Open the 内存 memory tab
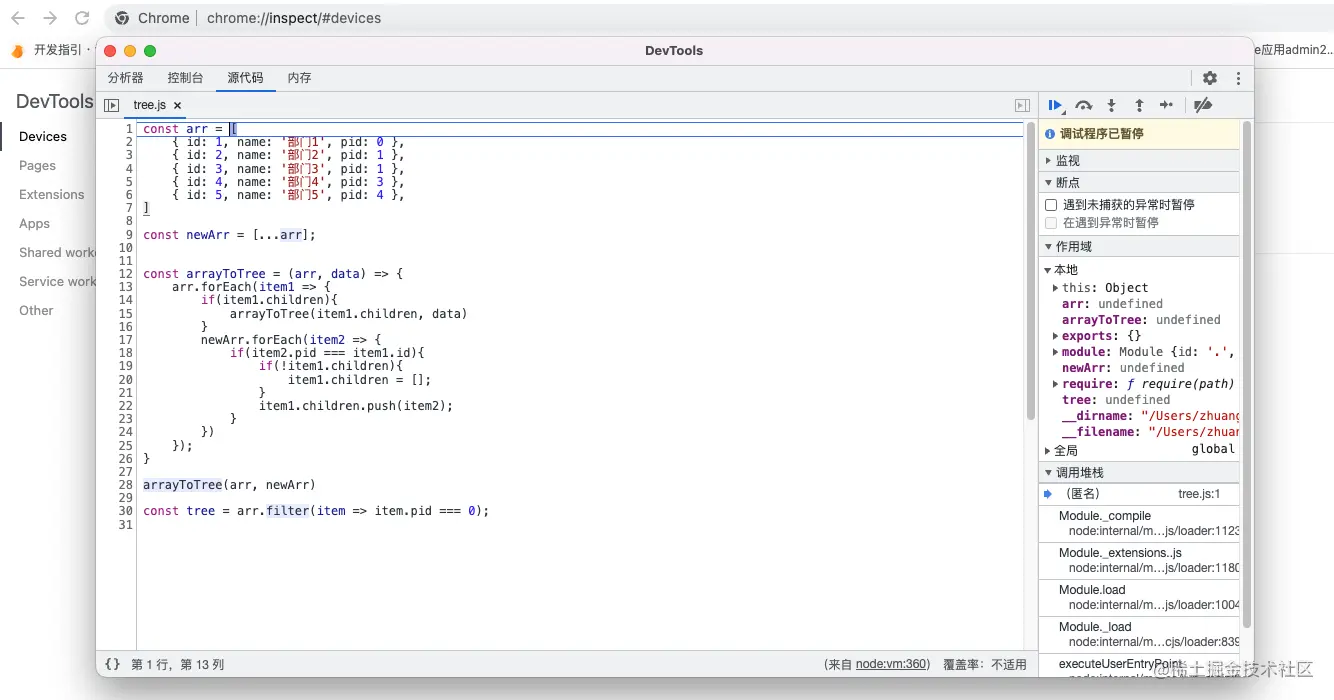 299,78
